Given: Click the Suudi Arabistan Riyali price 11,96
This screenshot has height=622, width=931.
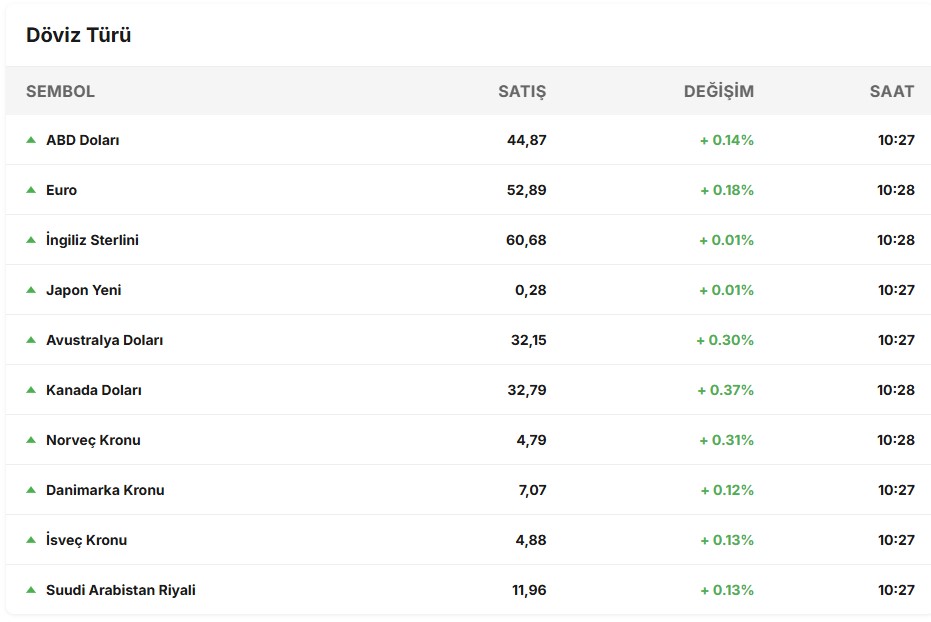Looking at the screenshot, I should tap(529, 590).
